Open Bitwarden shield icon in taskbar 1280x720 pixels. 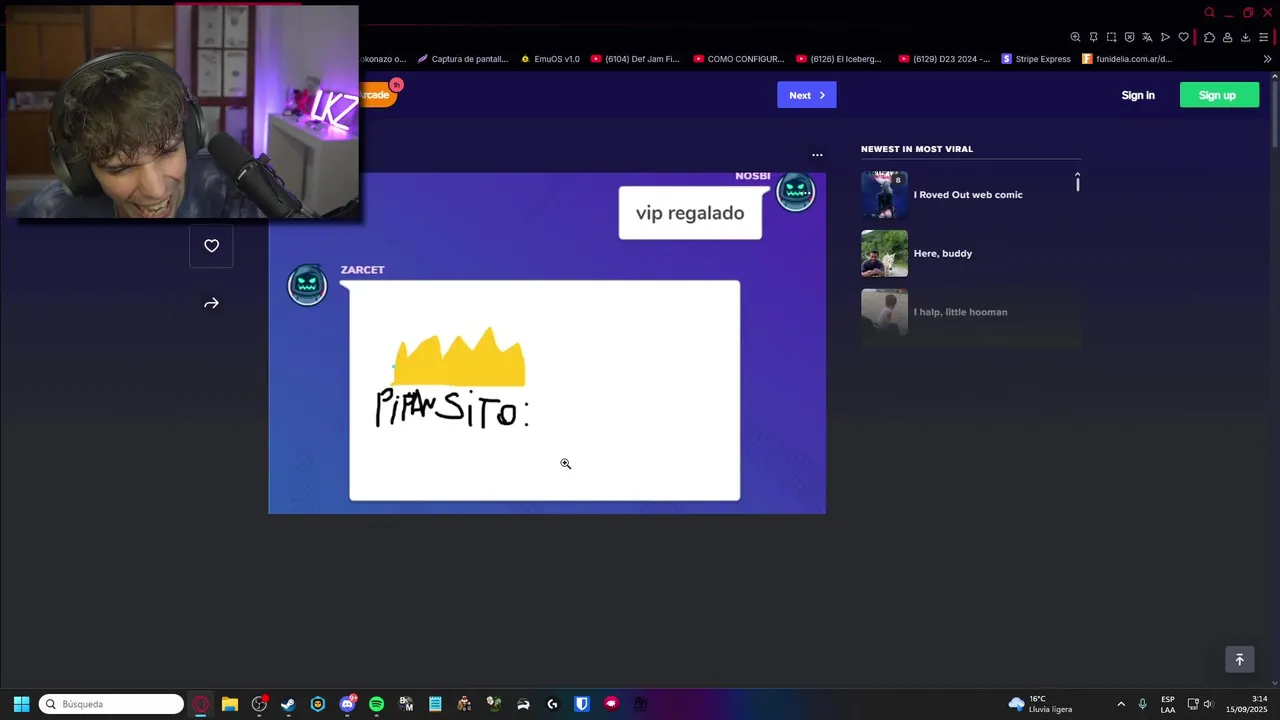[x=582, y=704]
